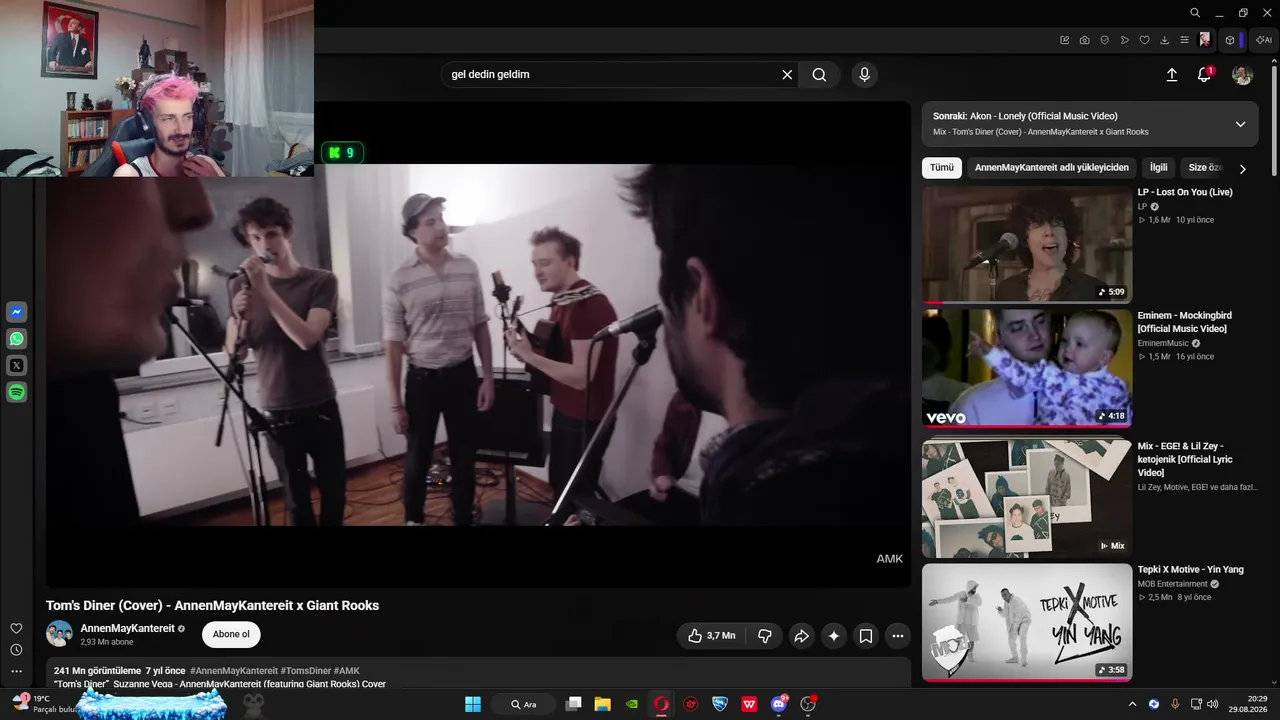Open the Opera extensions cube icon
Image resolution: width=1280 pixels, height=720 pixels.
tap(1230, 40)
